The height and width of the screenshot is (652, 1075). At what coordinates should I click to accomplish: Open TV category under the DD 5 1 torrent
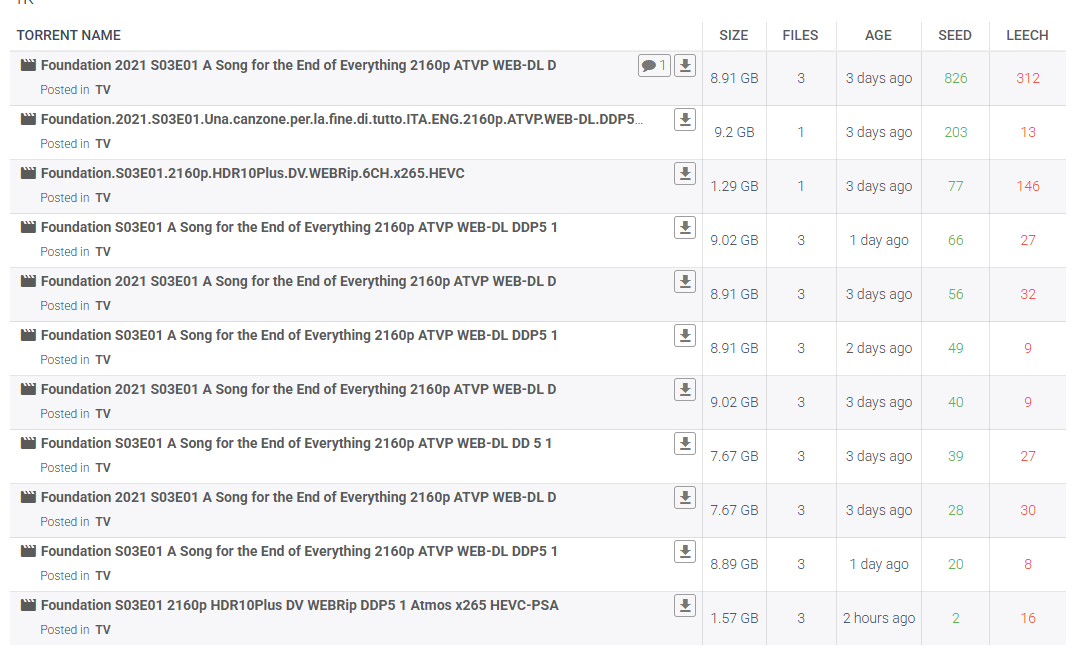pyautogui.click(x=103, y=468)
